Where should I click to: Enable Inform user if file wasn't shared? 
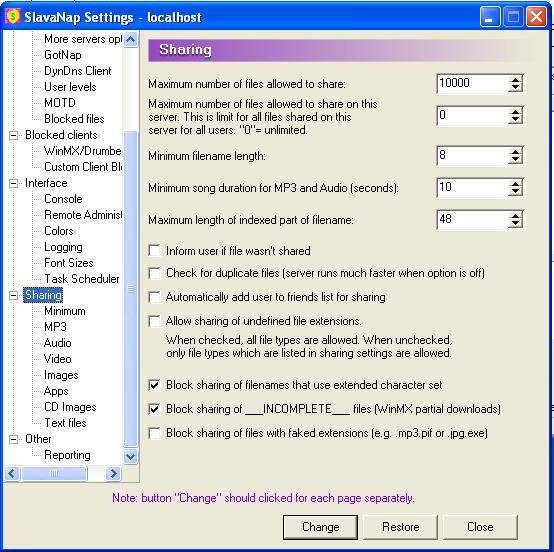coord(154,251)
